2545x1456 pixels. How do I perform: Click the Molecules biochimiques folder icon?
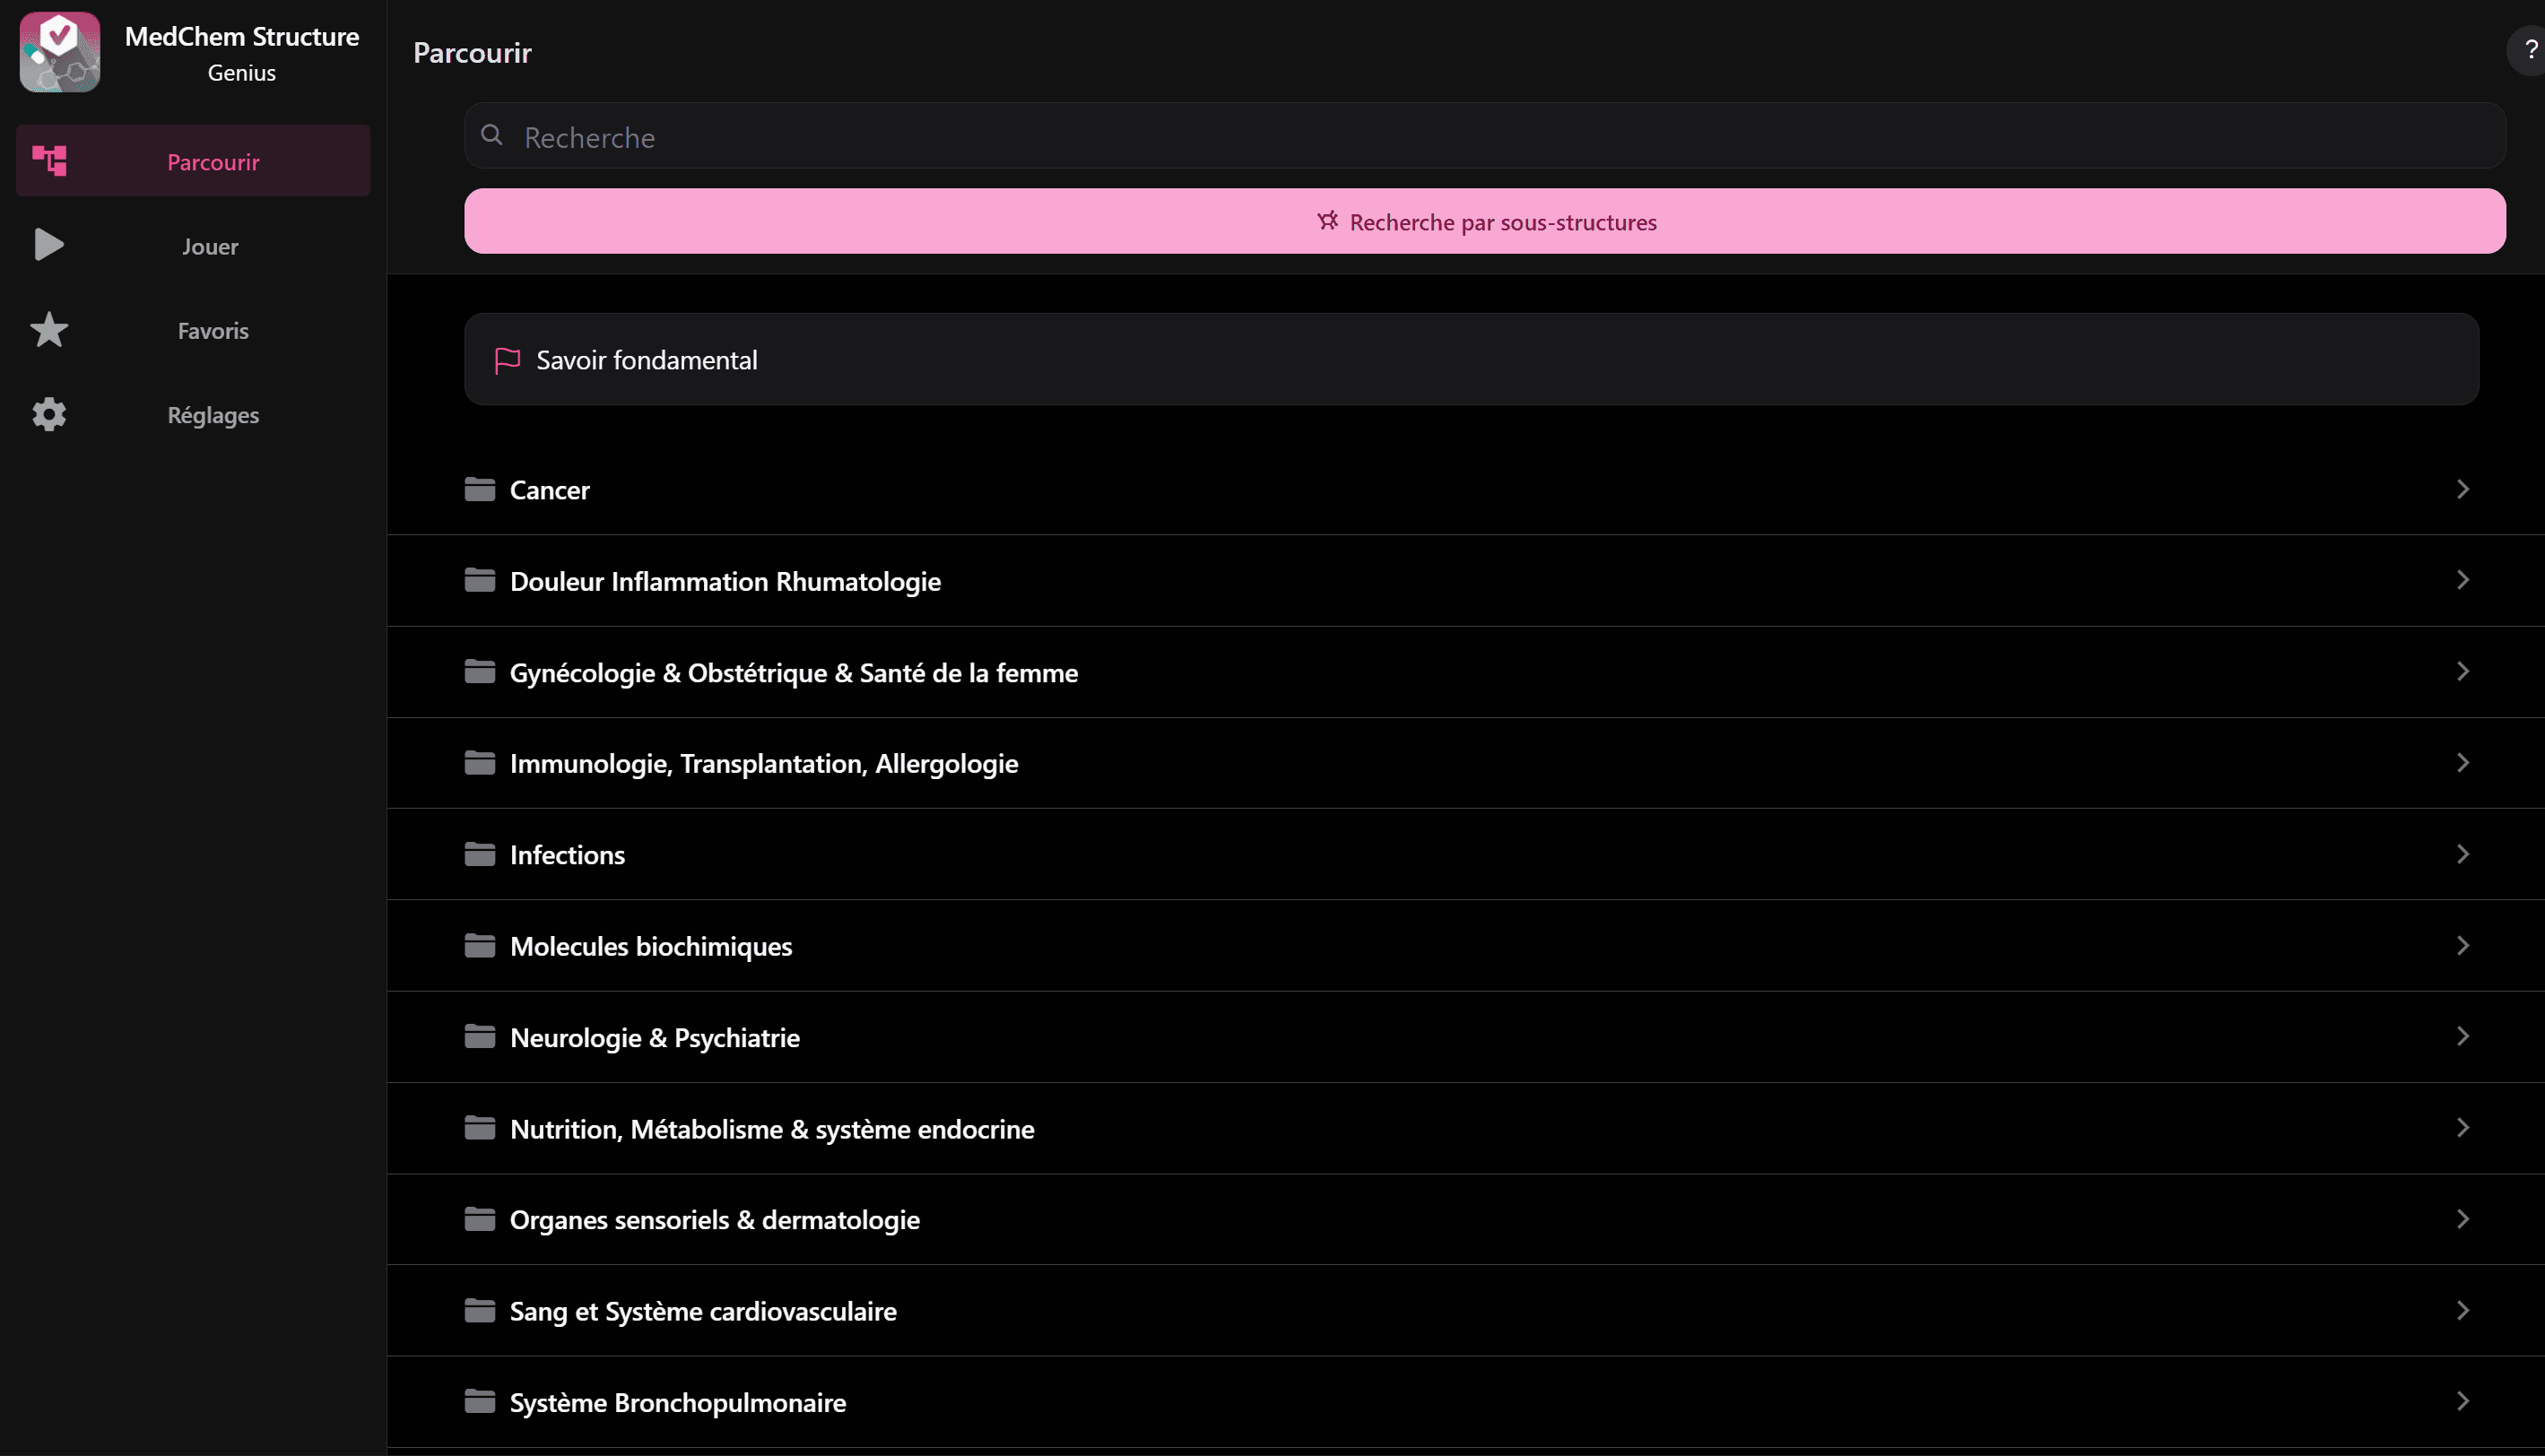(480, 945)
